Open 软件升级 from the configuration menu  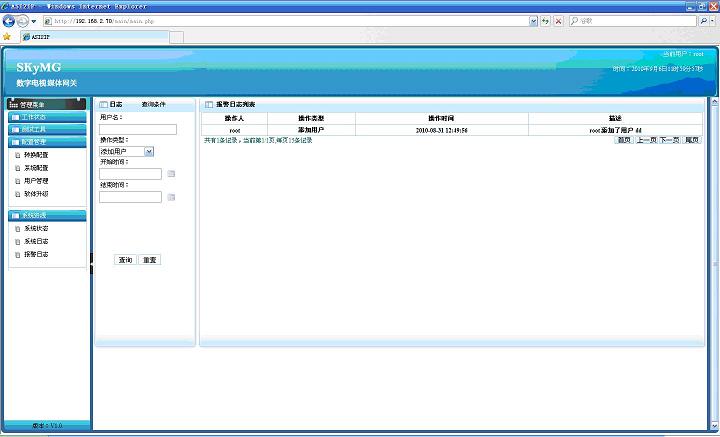(36, 194)
